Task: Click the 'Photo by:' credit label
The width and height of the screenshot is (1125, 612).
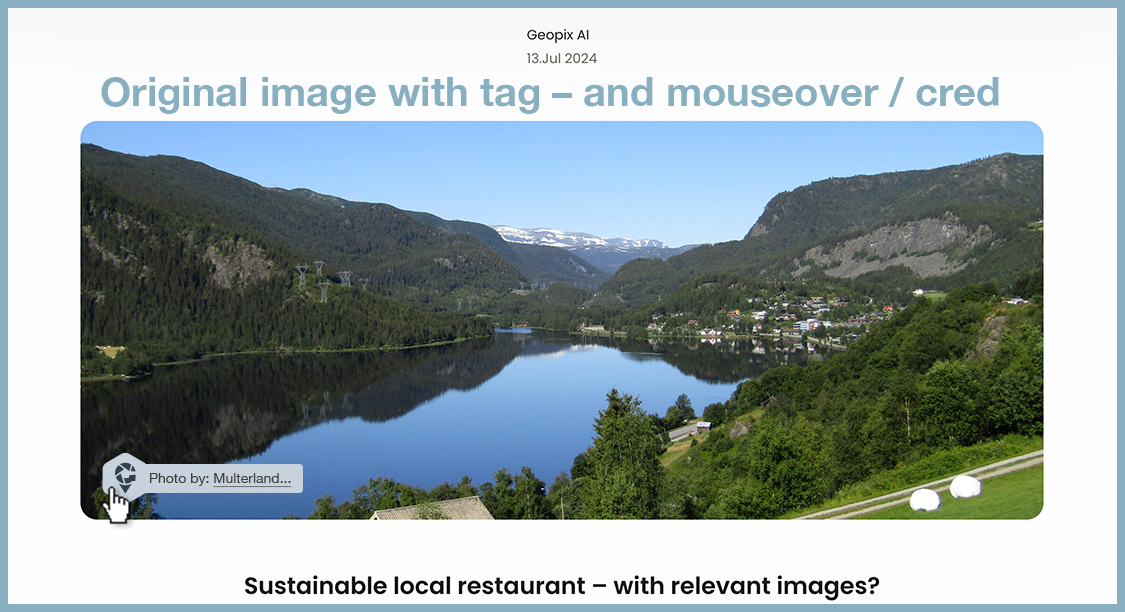Action: point(179,479)
